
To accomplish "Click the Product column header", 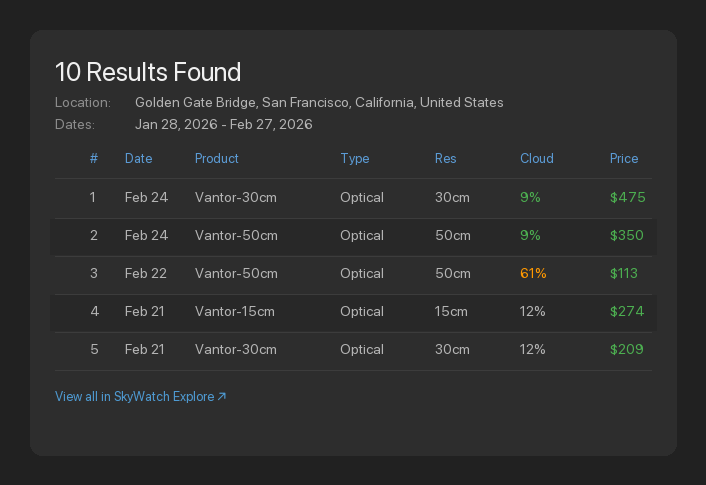I will point(217,158).
